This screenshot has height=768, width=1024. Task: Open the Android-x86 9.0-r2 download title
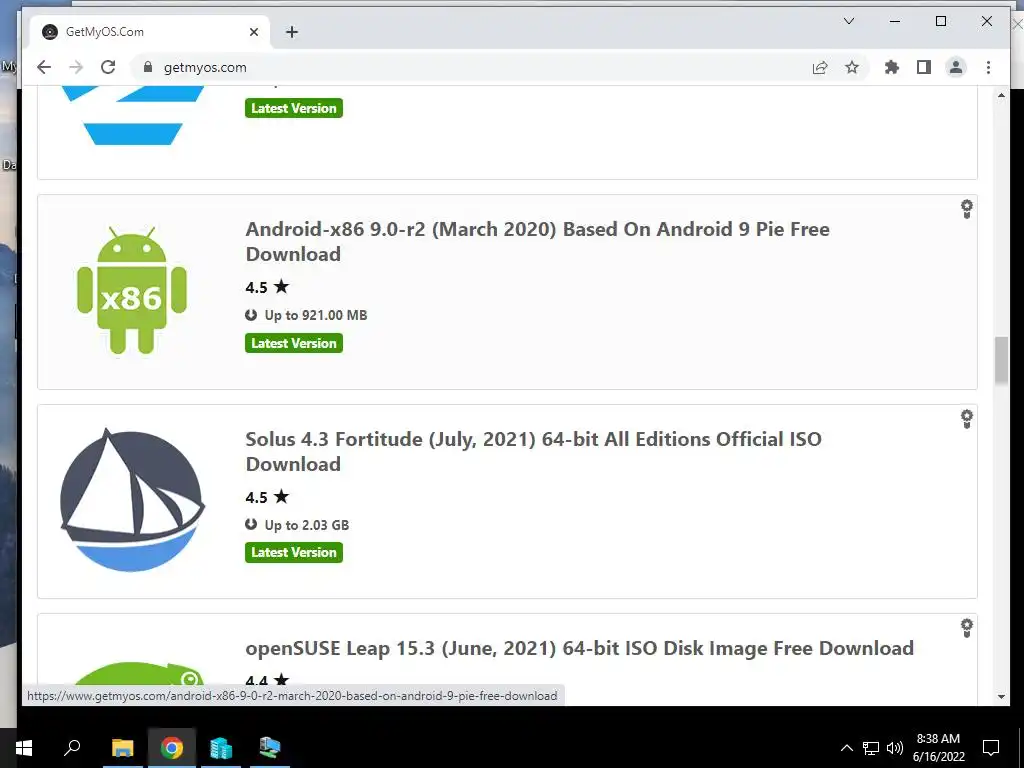(537, 242)
